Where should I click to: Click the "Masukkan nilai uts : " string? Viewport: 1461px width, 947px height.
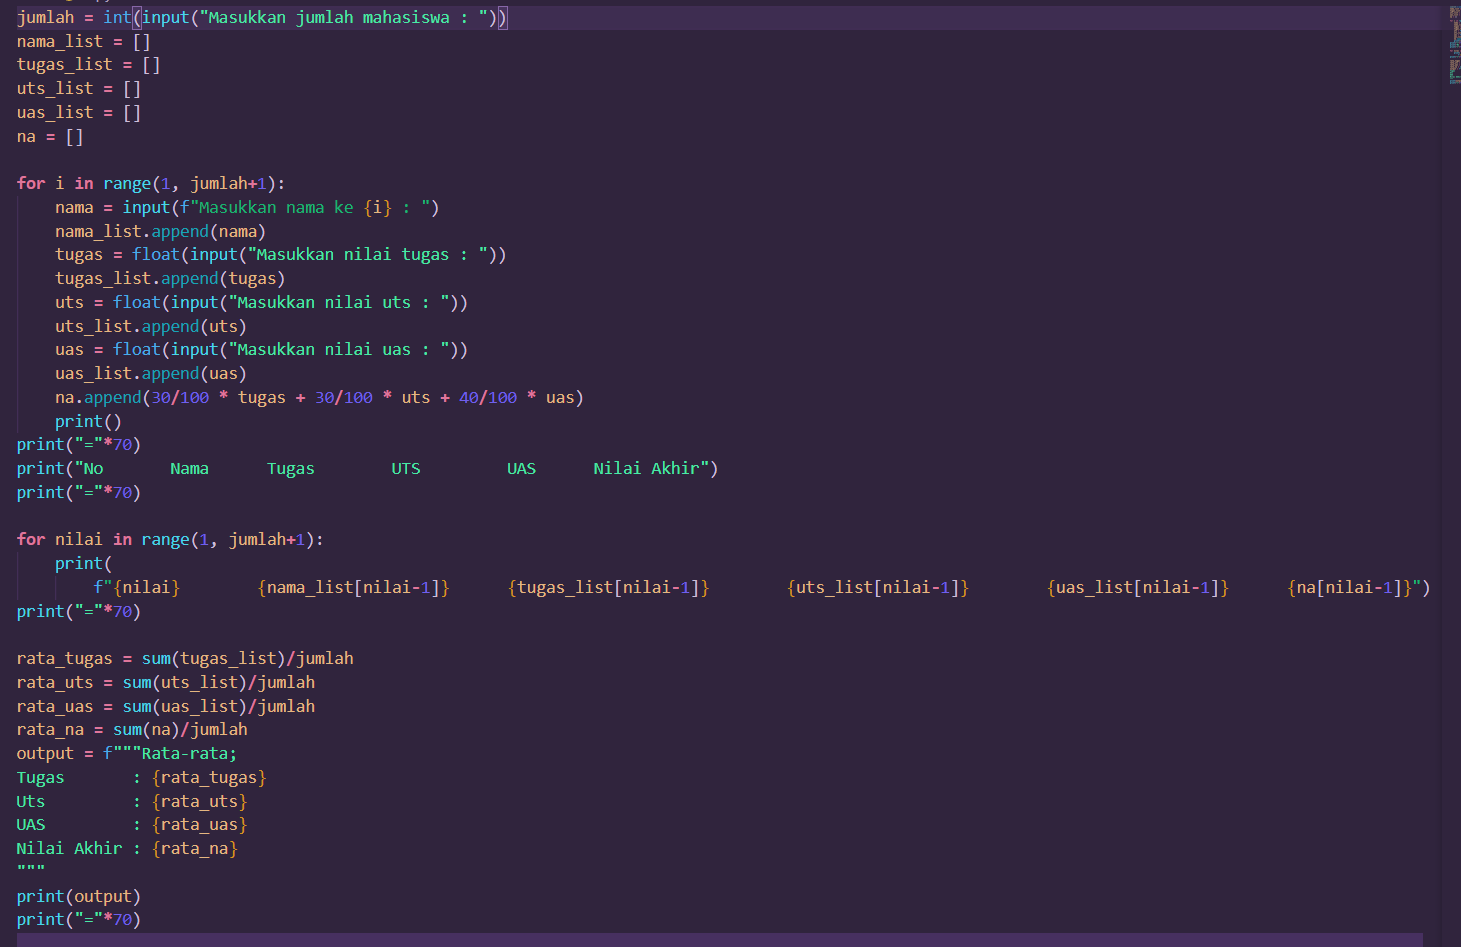(x=338, y=303)
